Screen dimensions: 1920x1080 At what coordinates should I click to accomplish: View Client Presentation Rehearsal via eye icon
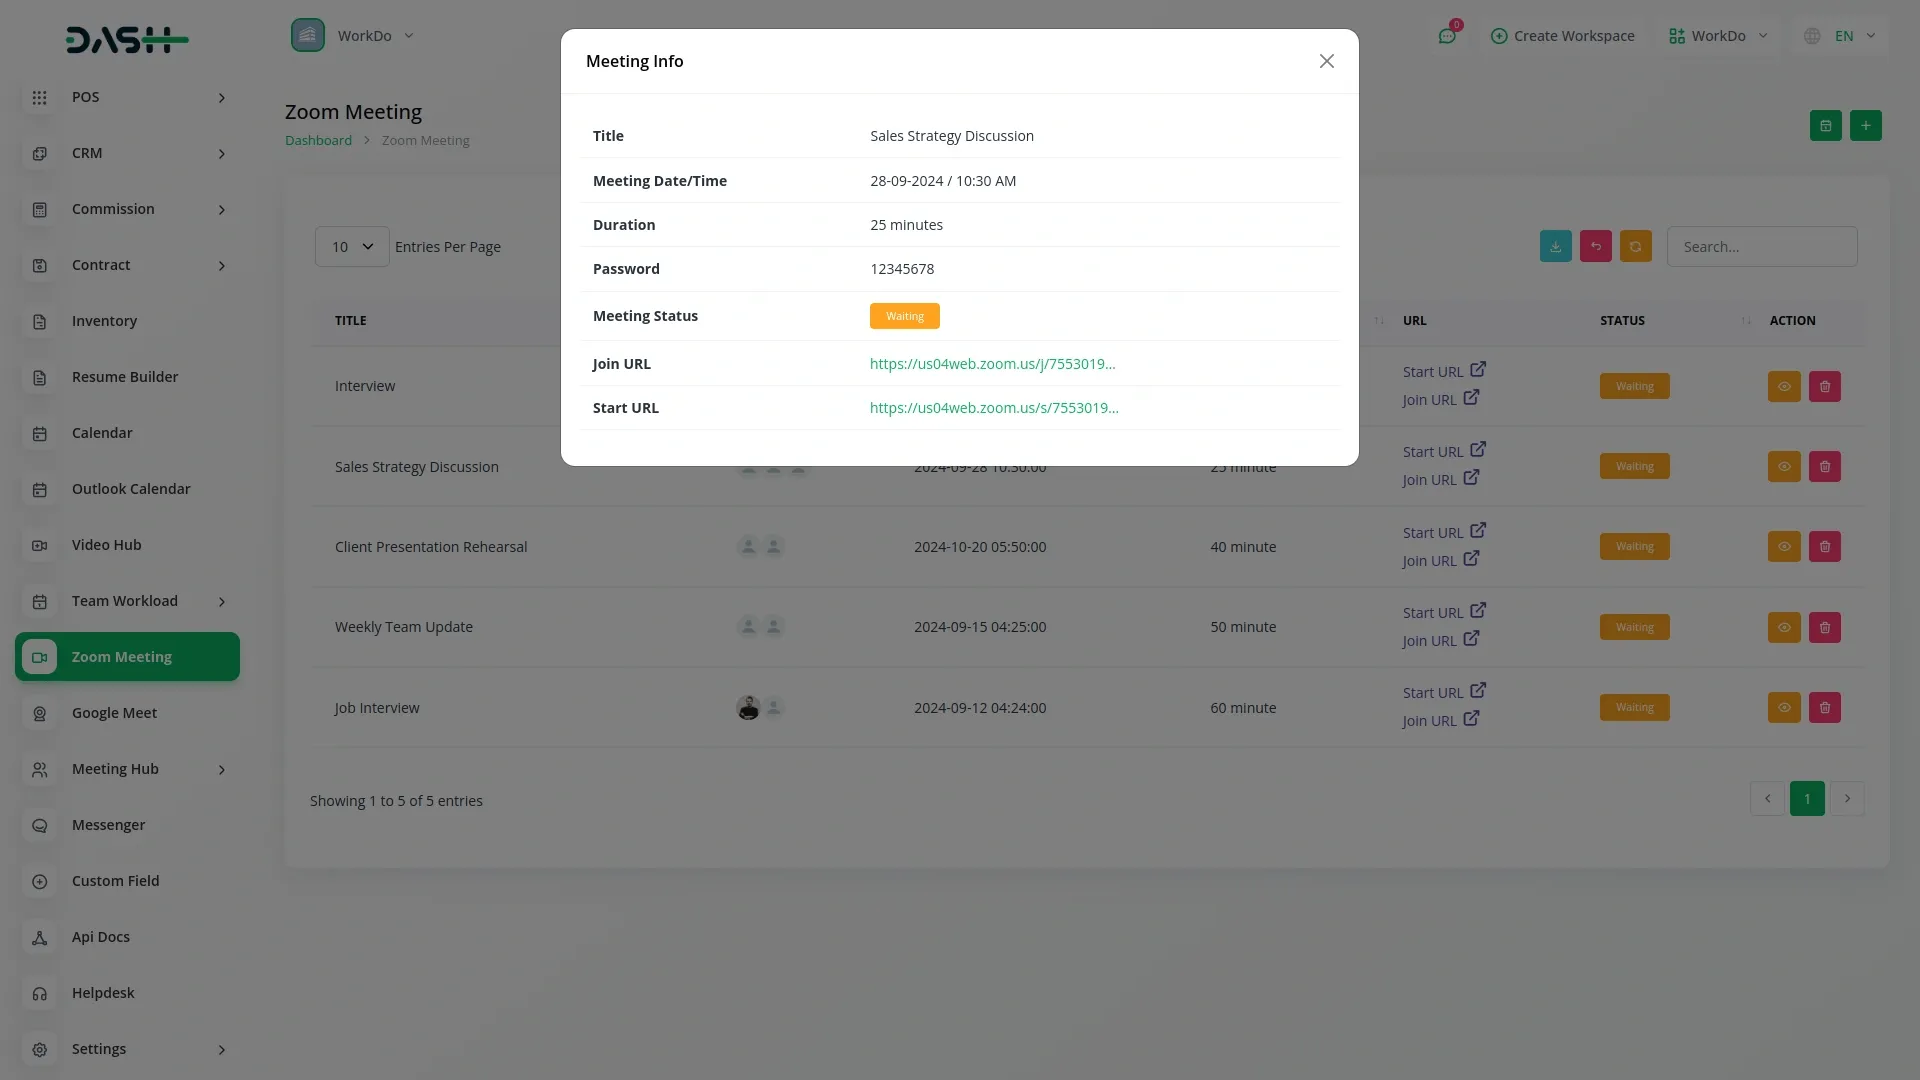point(1783,547)
